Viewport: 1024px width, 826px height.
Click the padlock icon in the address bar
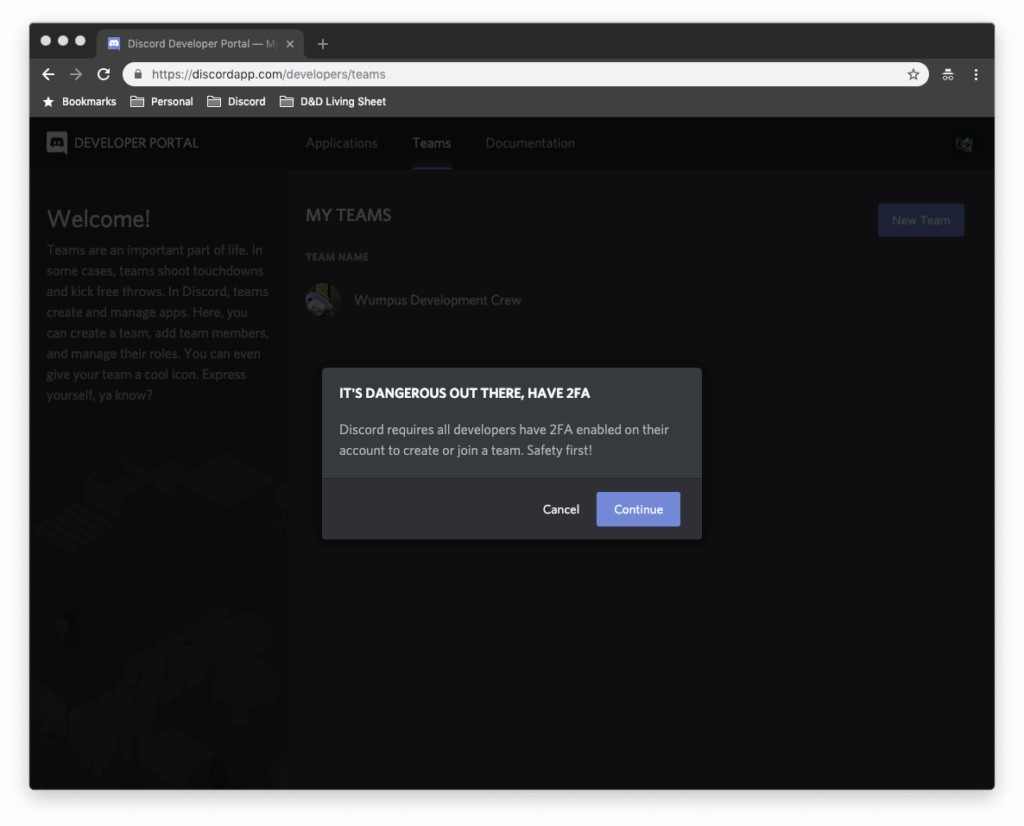pyautogui.click(x=138, y=74)
